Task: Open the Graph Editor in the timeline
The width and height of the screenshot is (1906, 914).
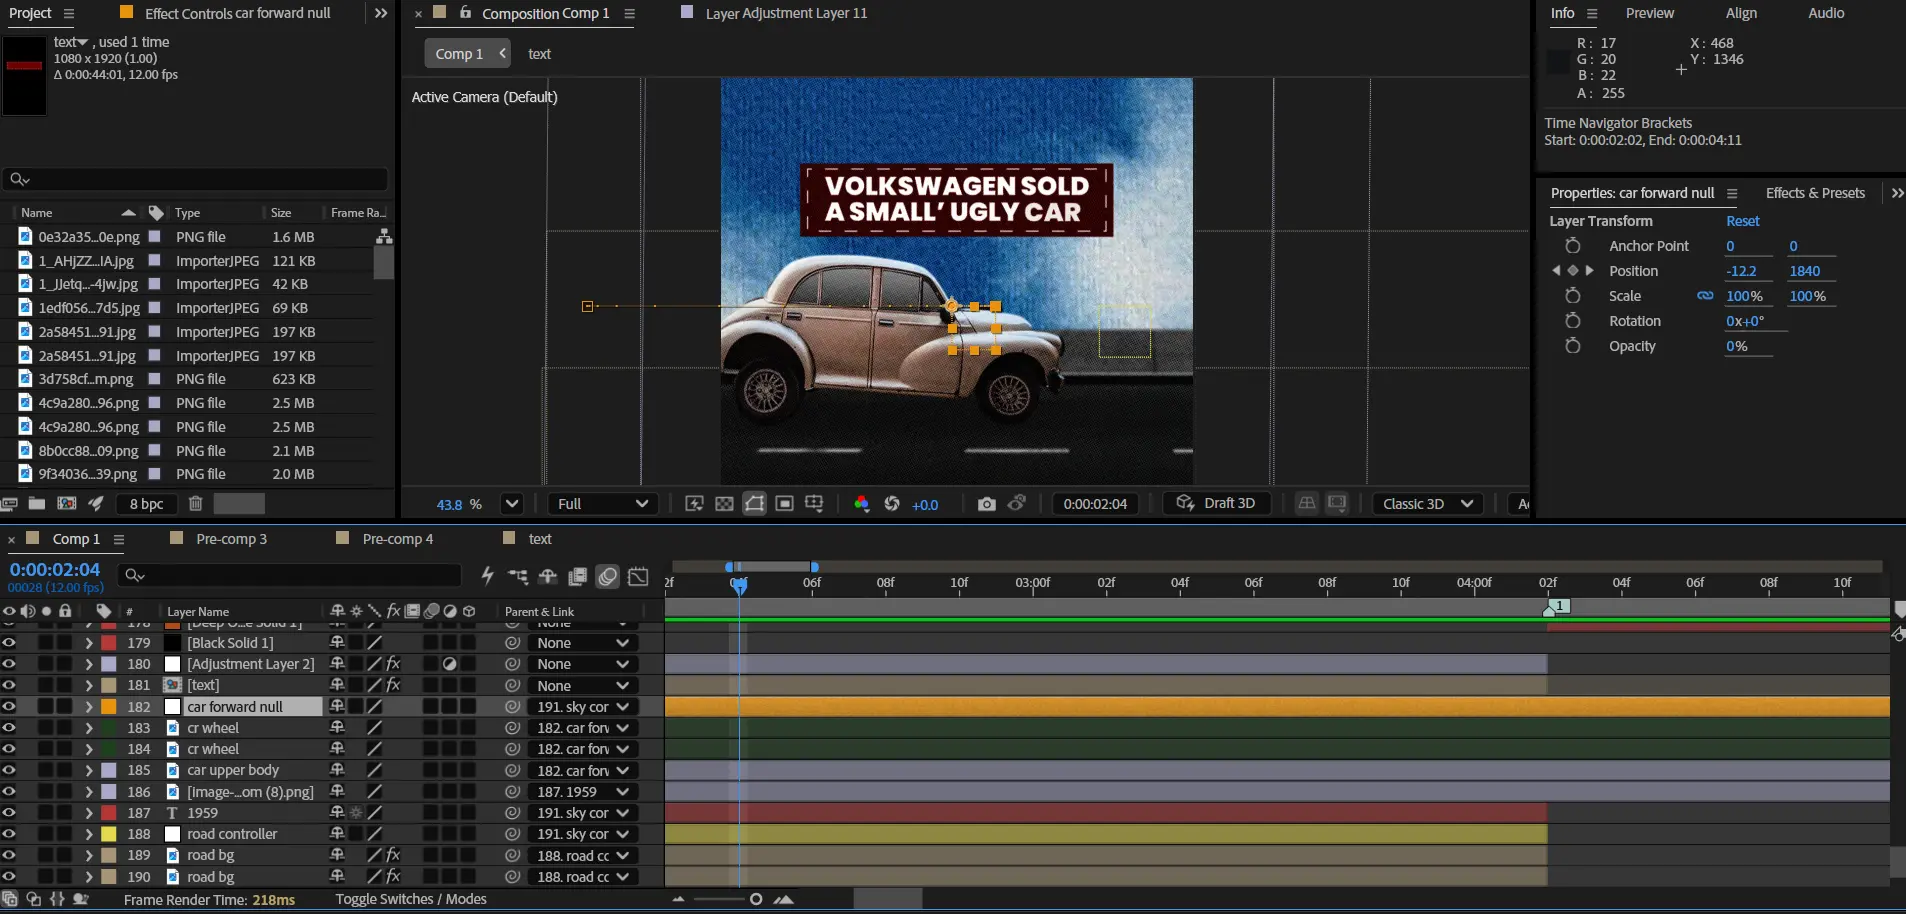Action: coord(638,576)
